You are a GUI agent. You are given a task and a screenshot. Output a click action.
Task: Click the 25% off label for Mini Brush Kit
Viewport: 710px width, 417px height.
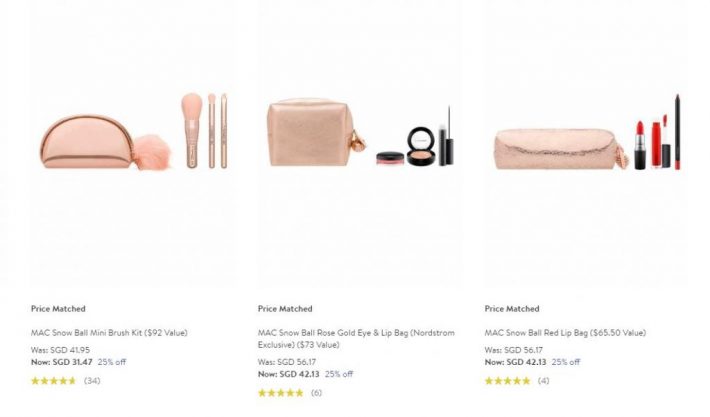pyautogui.click(x=112, y=362)
